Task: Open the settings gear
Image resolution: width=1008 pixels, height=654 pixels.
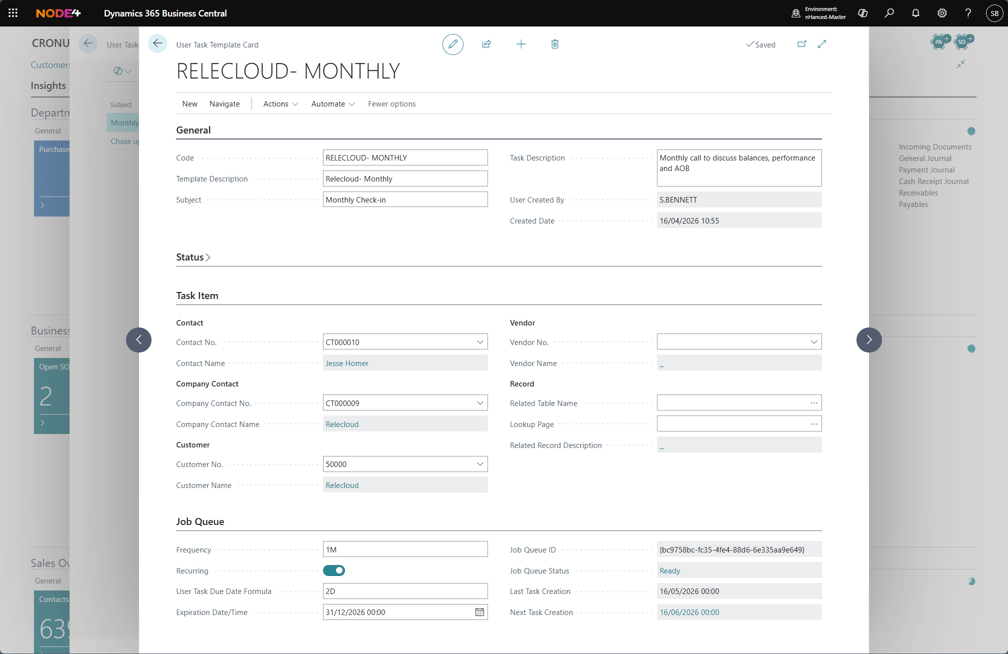Action: tap(942, 13)
